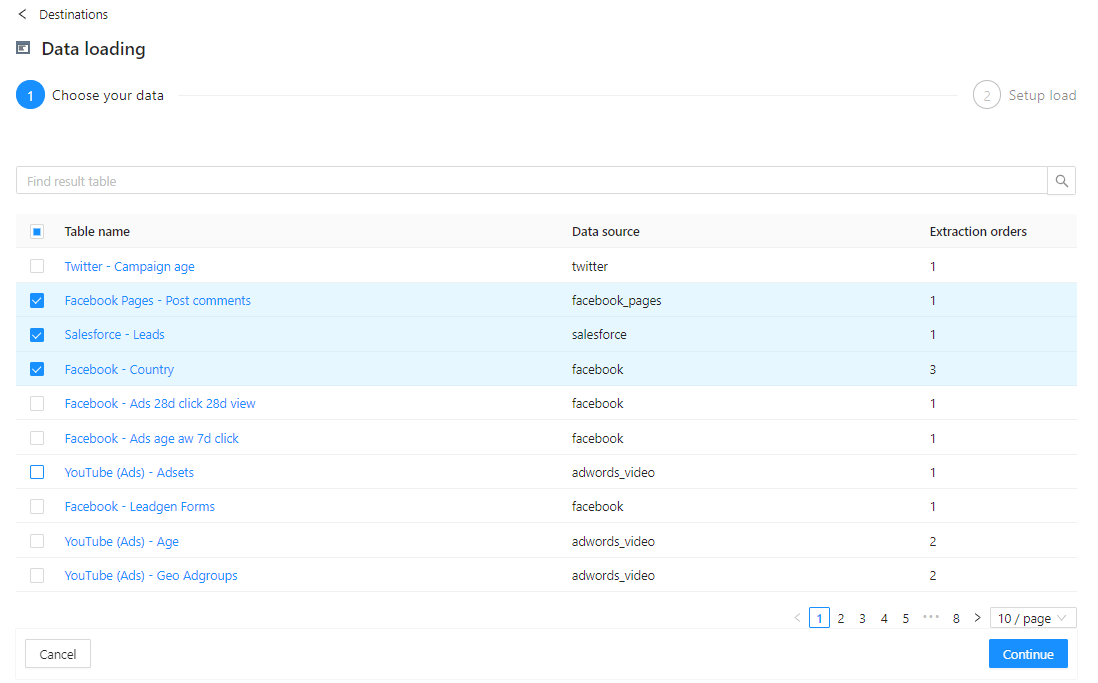1098x683 pixels.
Task: Uncheck the Facebook - Country checkbox
Action: coord(37,369)
